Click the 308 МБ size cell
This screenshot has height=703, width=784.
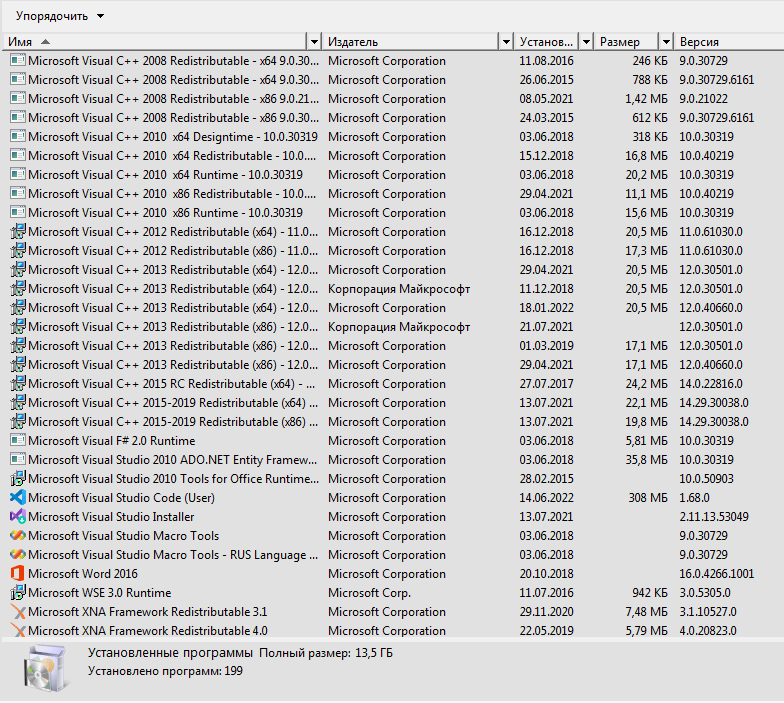click(648, 498)
